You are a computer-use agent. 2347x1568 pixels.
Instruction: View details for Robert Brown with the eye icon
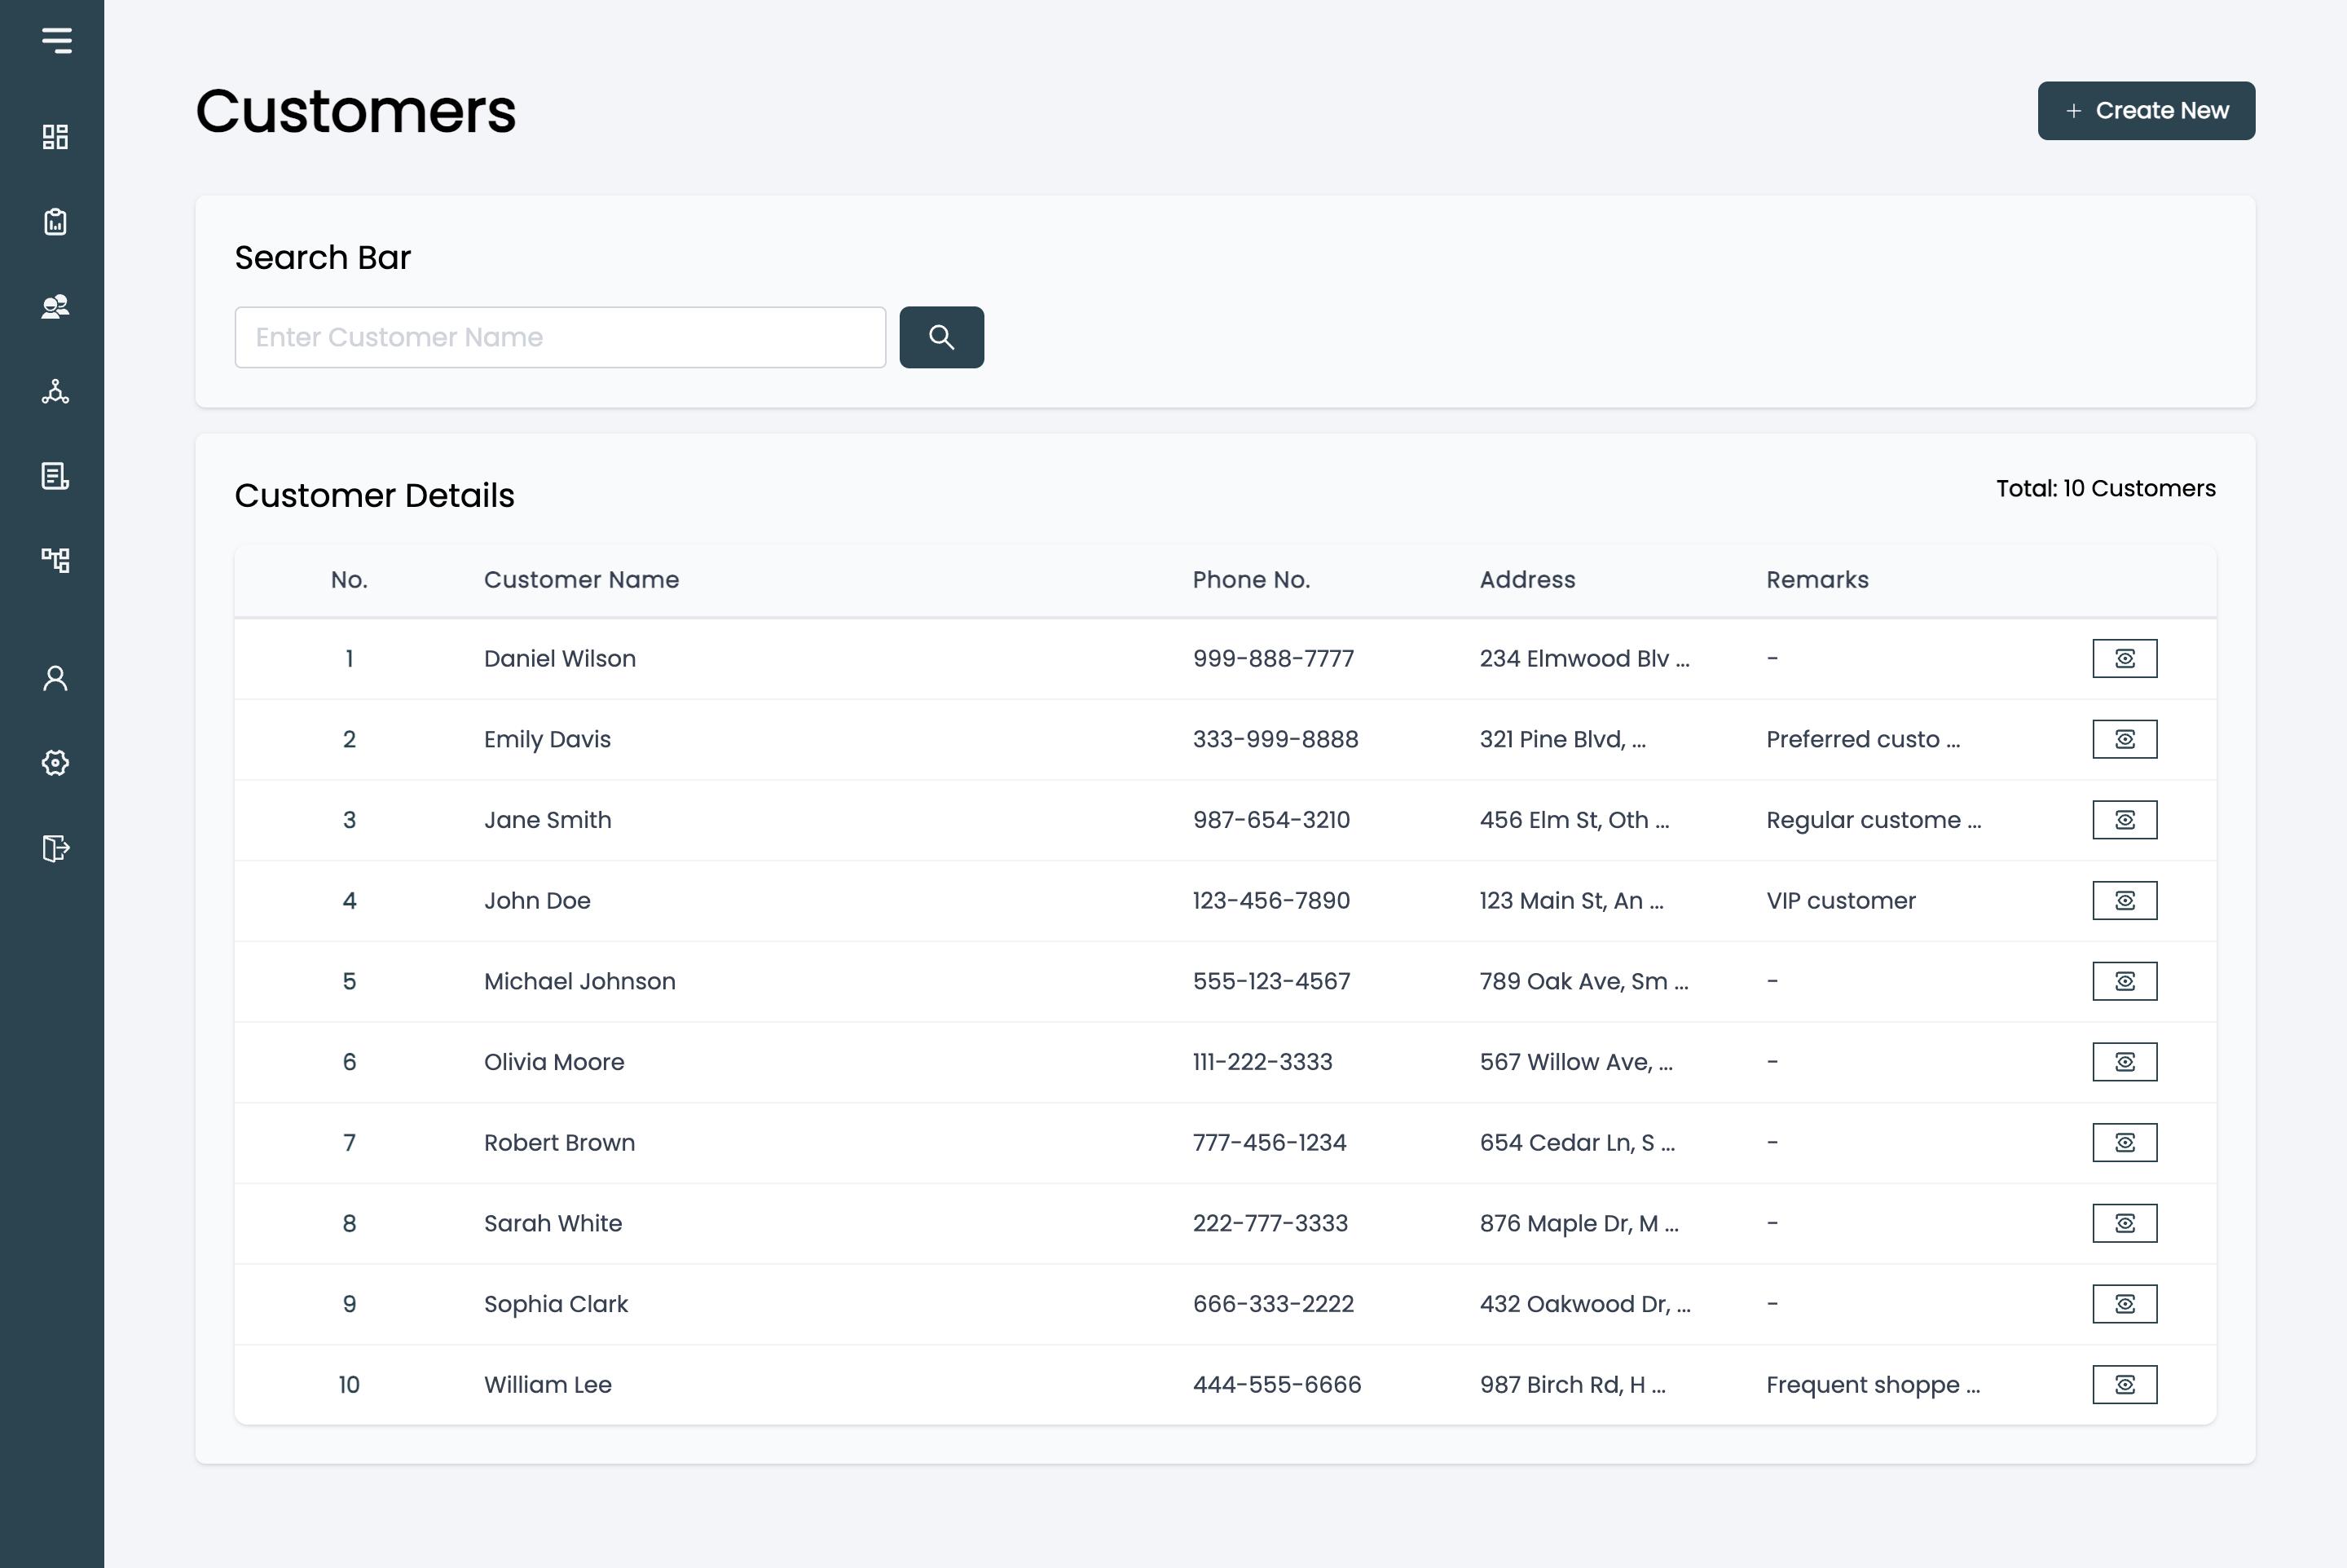pos(2124,1142)
